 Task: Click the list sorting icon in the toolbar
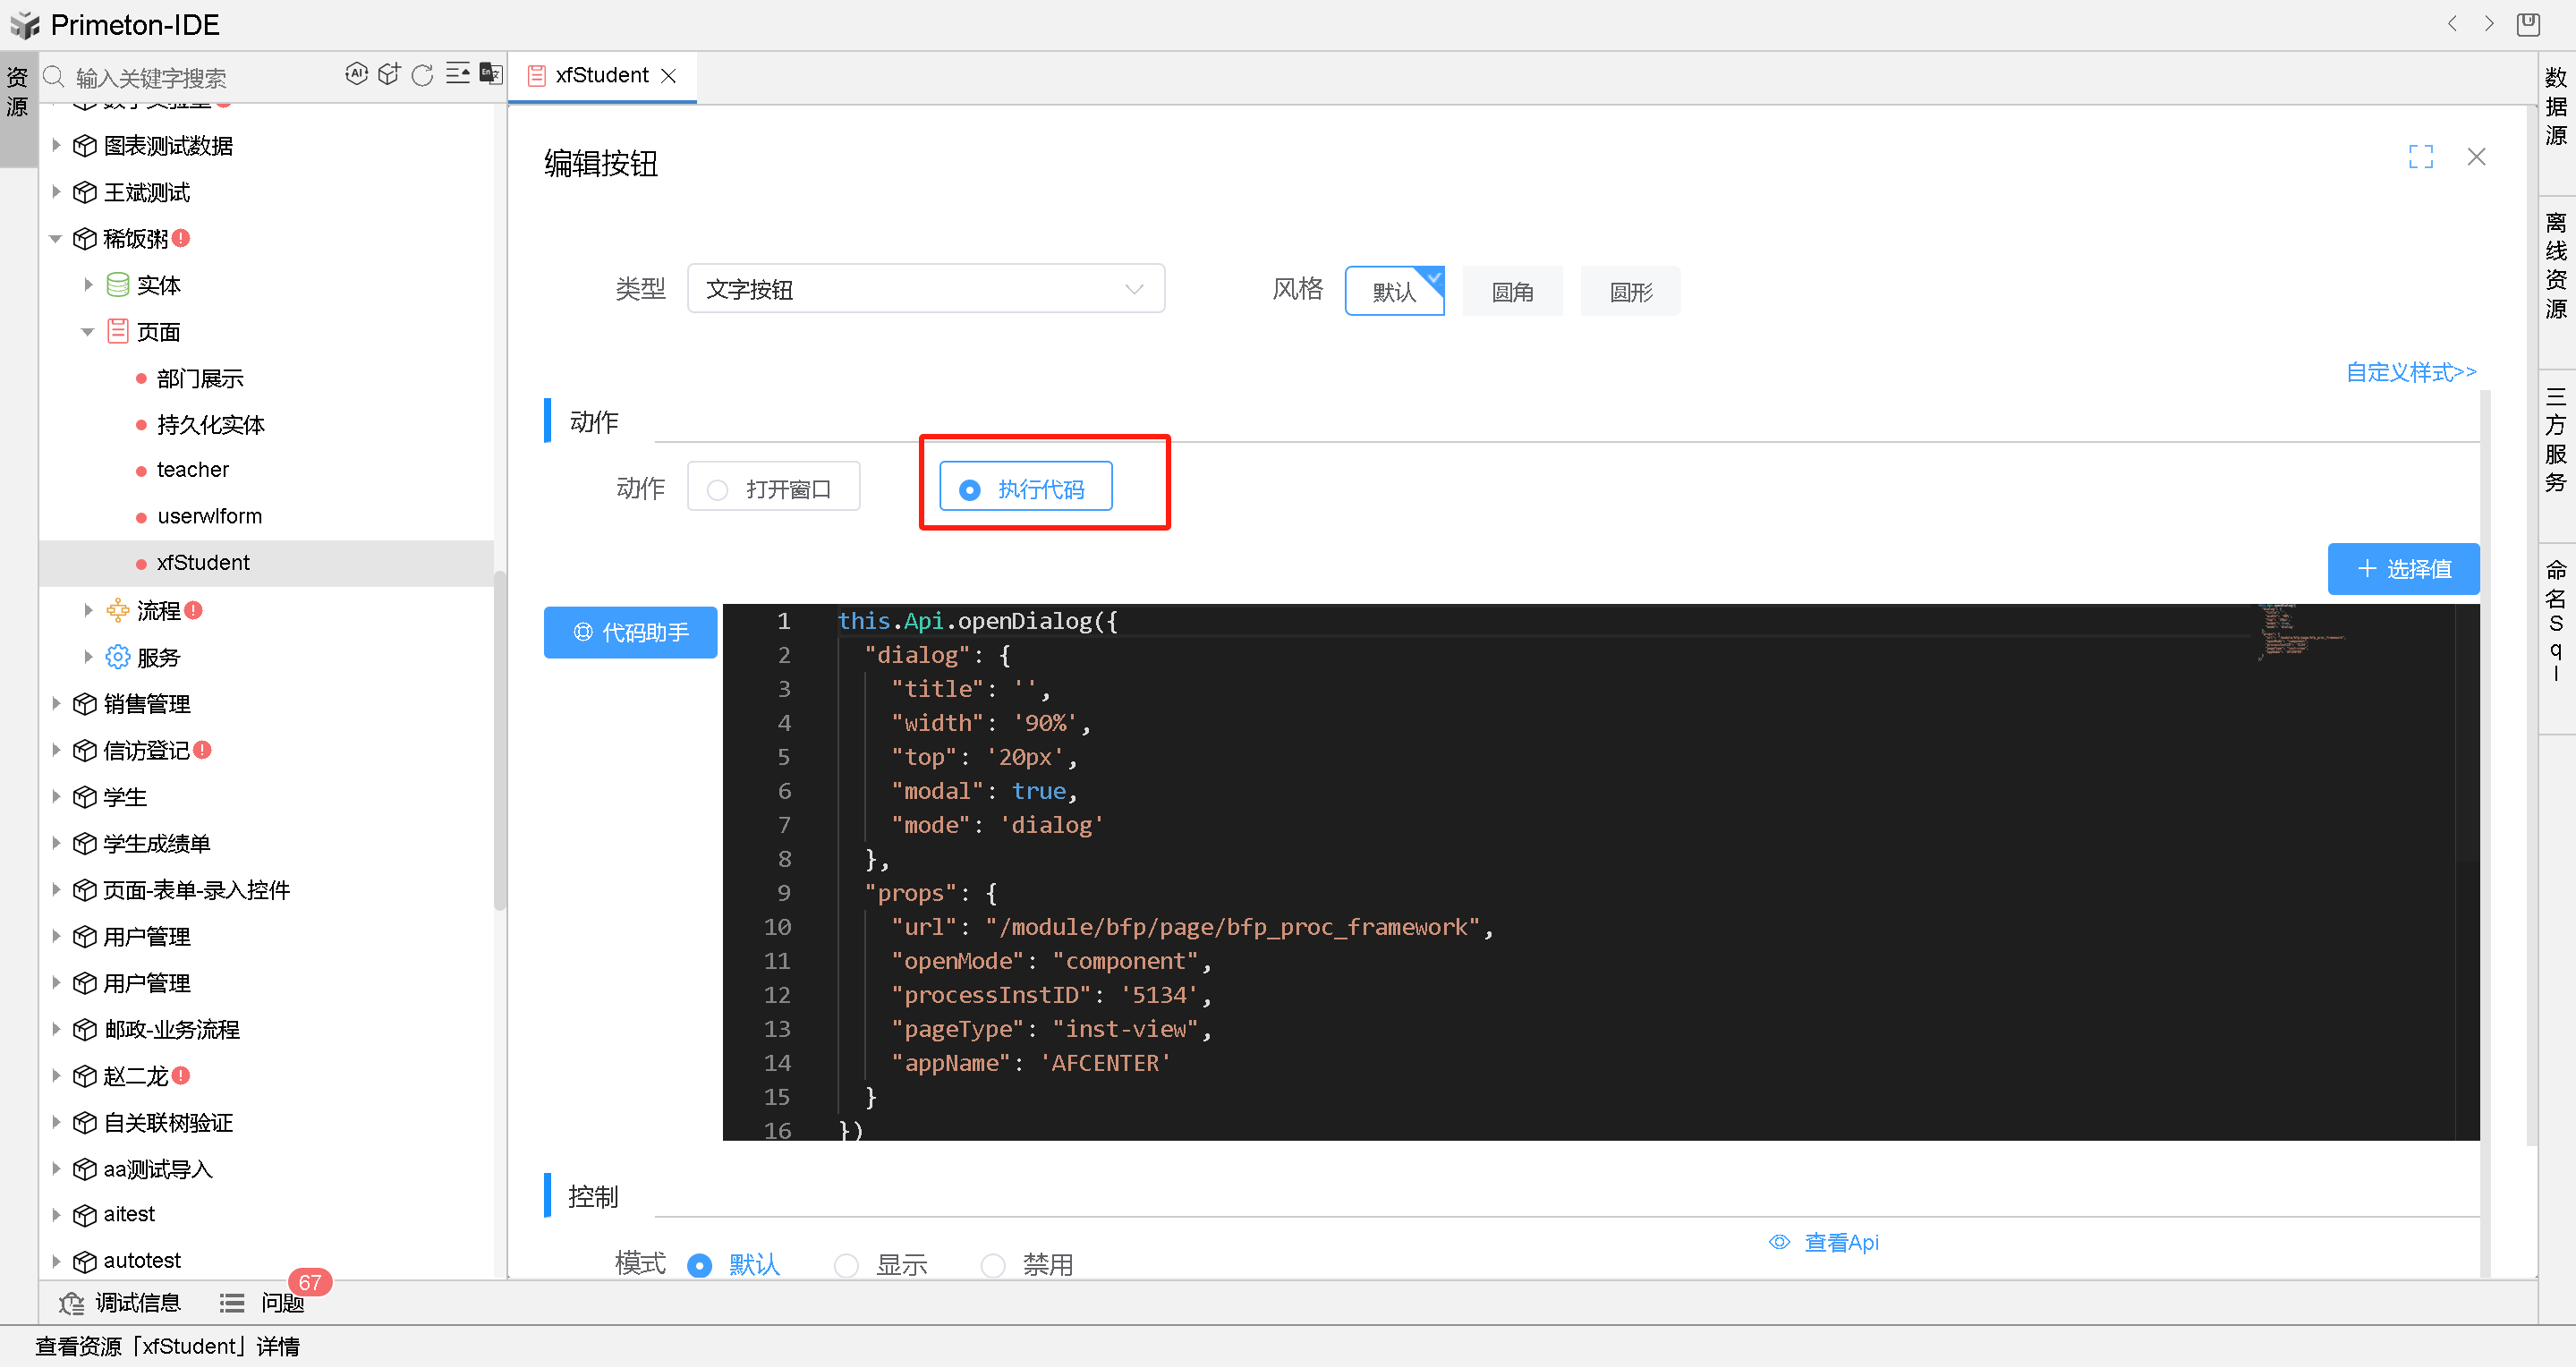point(457,73)
